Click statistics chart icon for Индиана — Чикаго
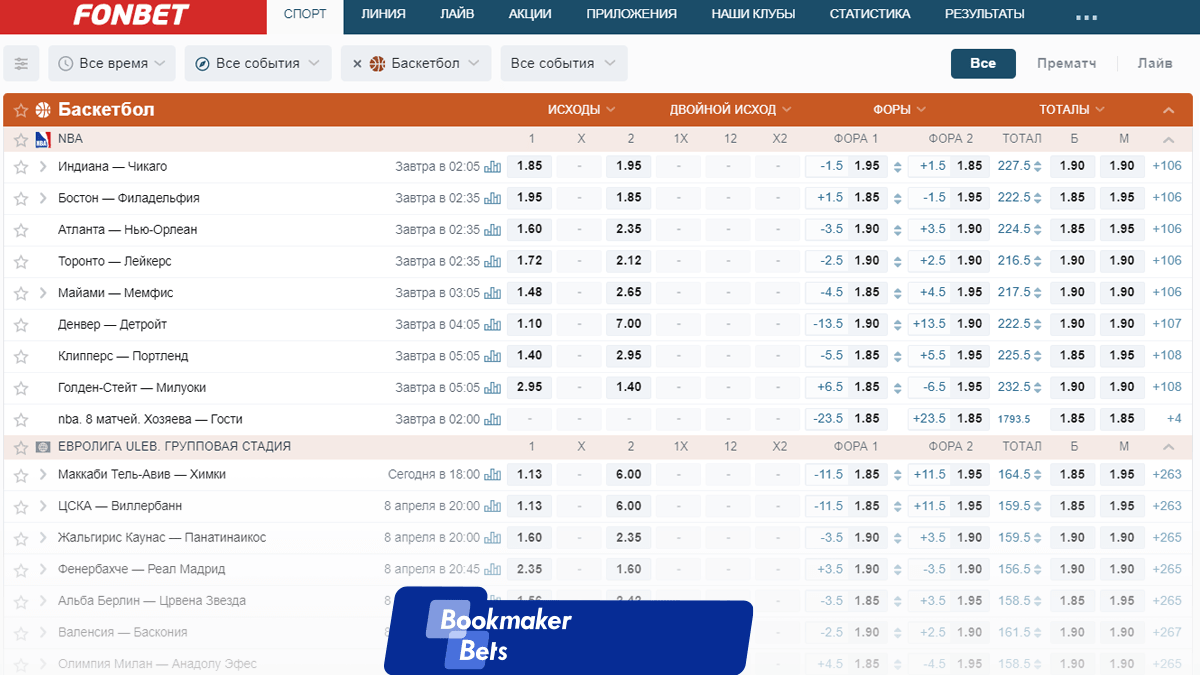The height and width of the screenshot is (675, 1200). tap(492, 167)
